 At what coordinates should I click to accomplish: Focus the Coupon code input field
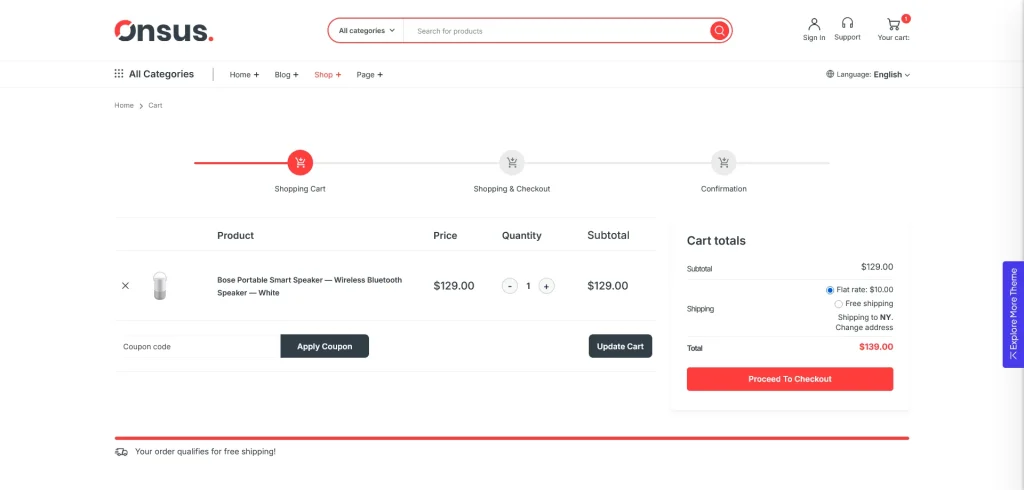coord(199,346)
